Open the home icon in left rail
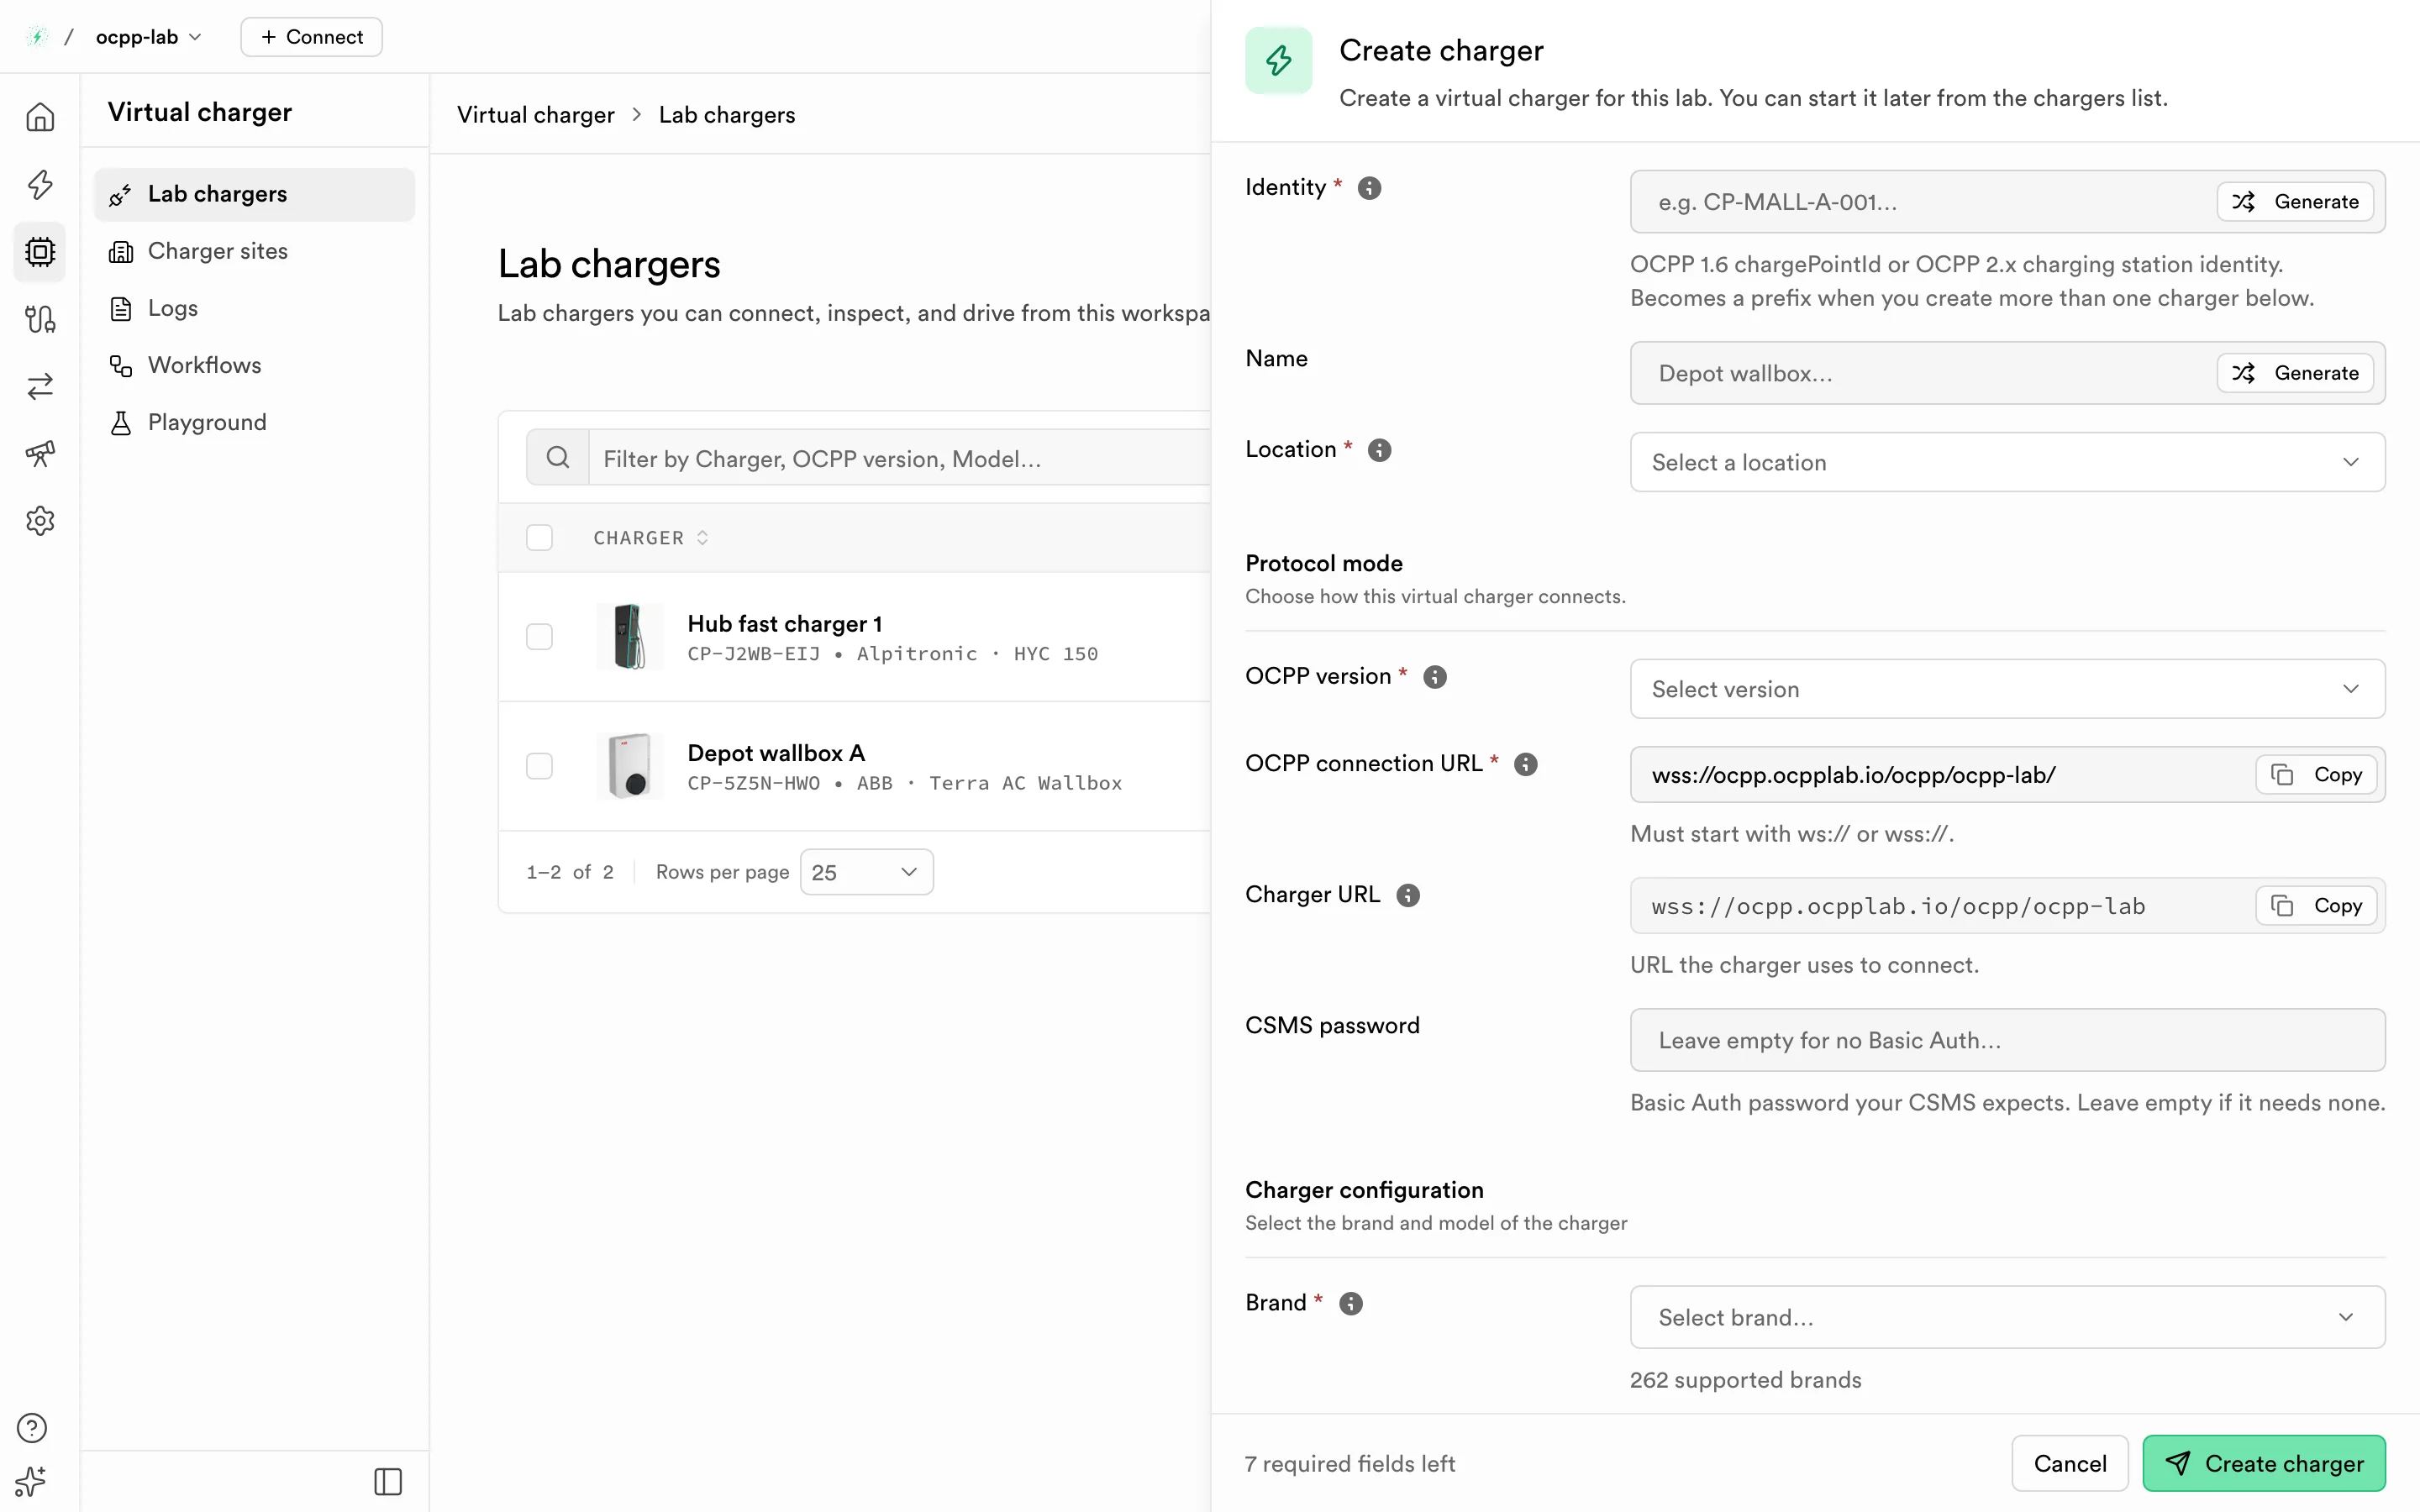 (x=40, y=117)
